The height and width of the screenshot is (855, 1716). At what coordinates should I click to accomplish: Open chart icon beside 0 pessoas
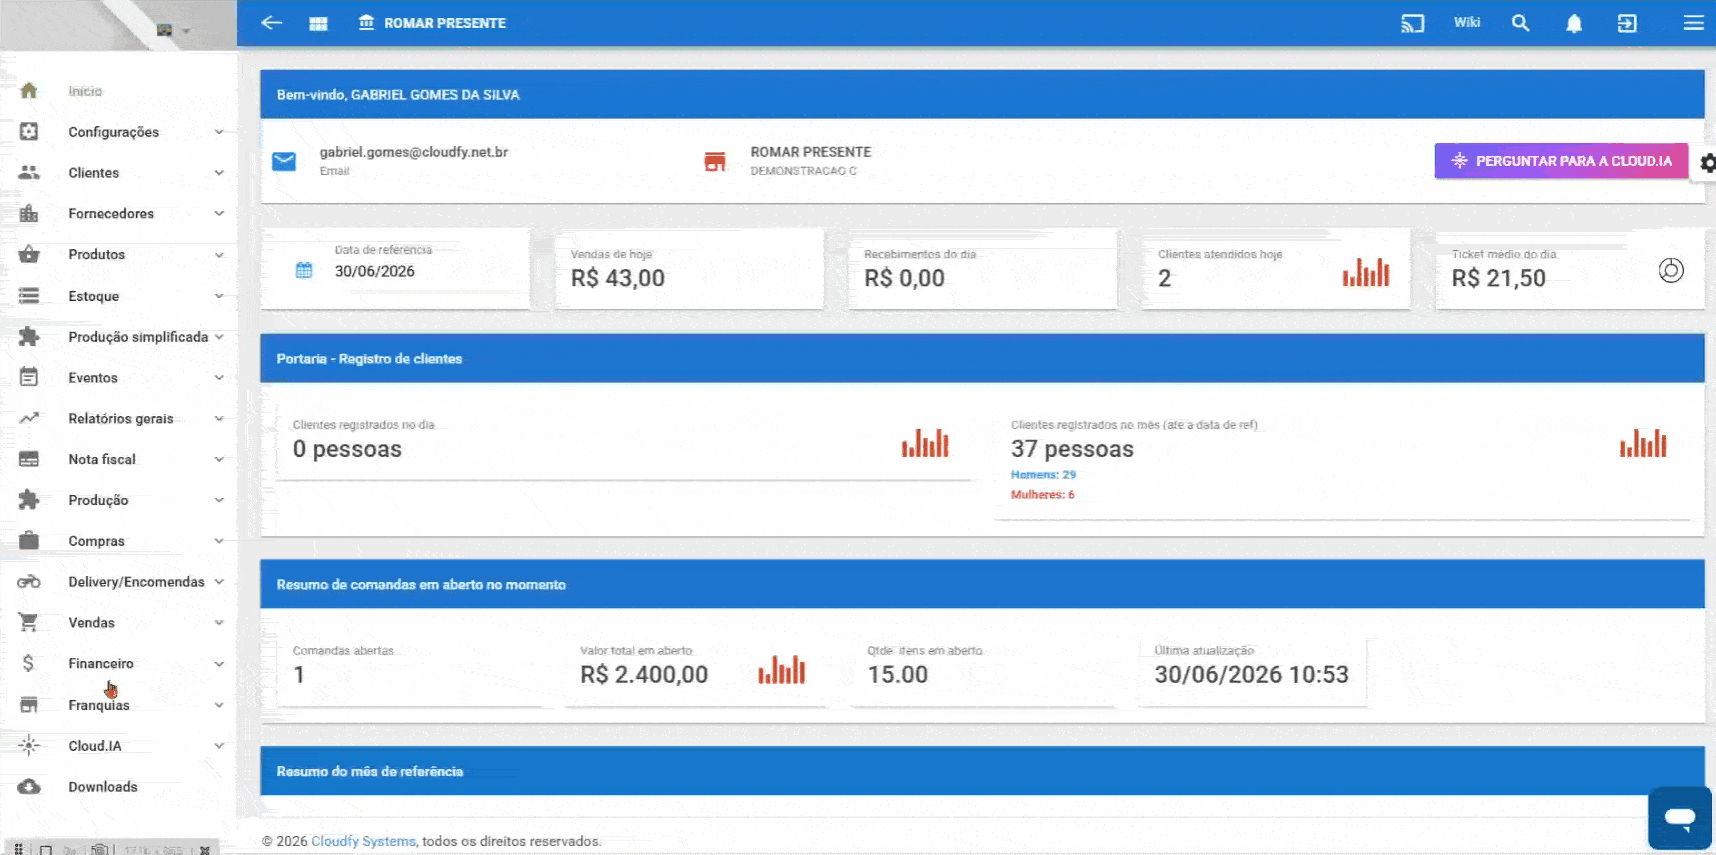tap(925, 443)
